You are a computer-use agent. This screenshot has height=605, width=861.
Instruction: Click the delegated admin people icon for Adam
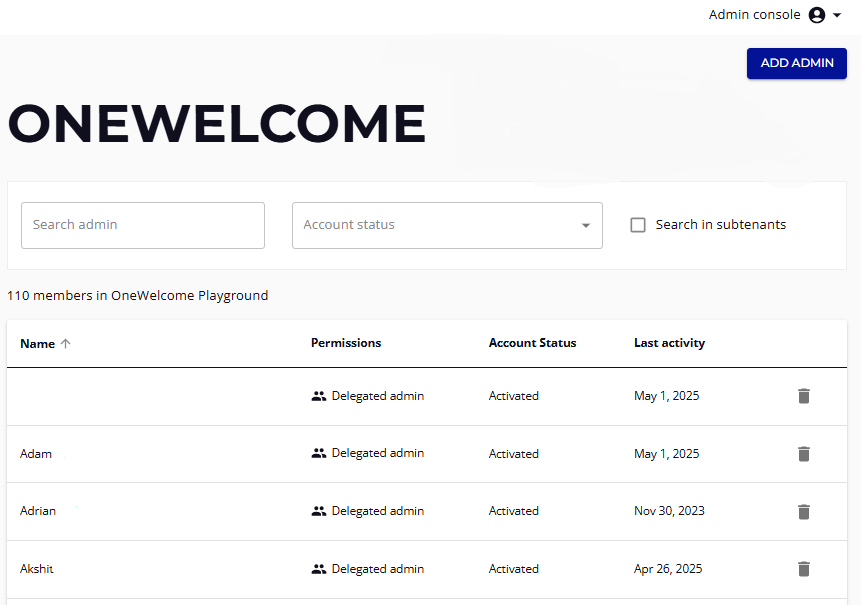[319, 453]
